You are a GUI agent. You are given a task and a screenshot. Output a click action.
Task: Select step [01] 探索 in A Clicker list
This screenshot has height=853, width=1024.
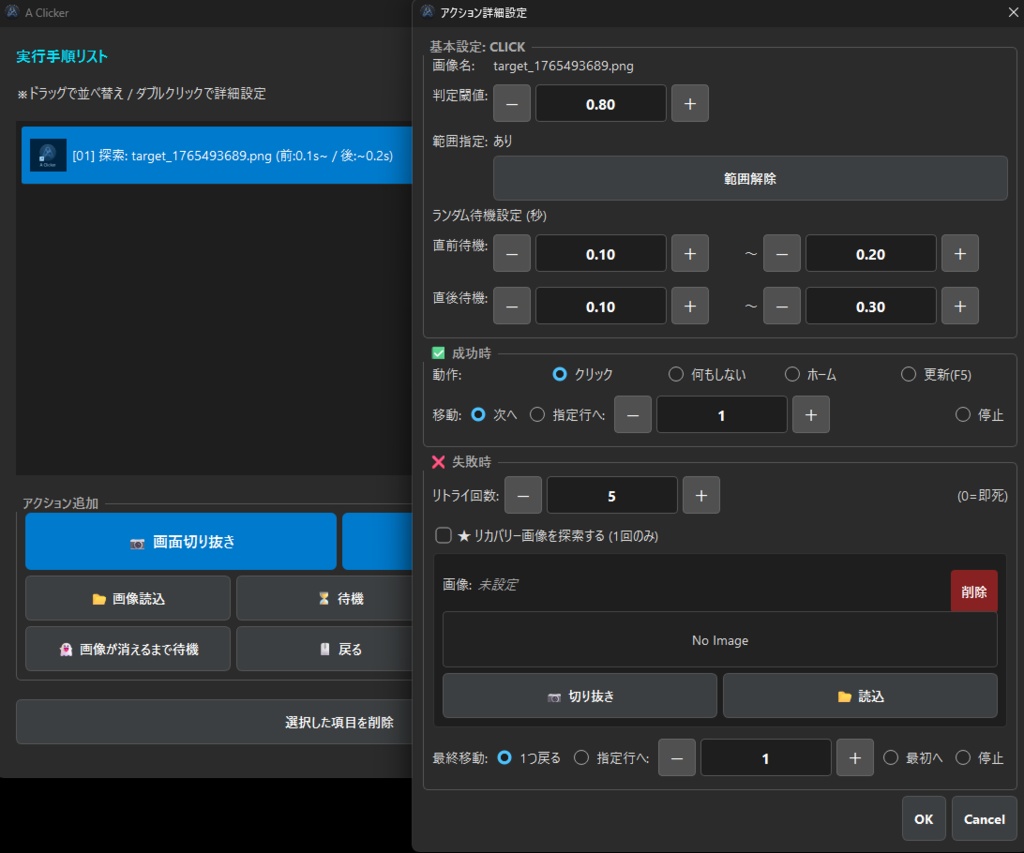tap(217, 155)
